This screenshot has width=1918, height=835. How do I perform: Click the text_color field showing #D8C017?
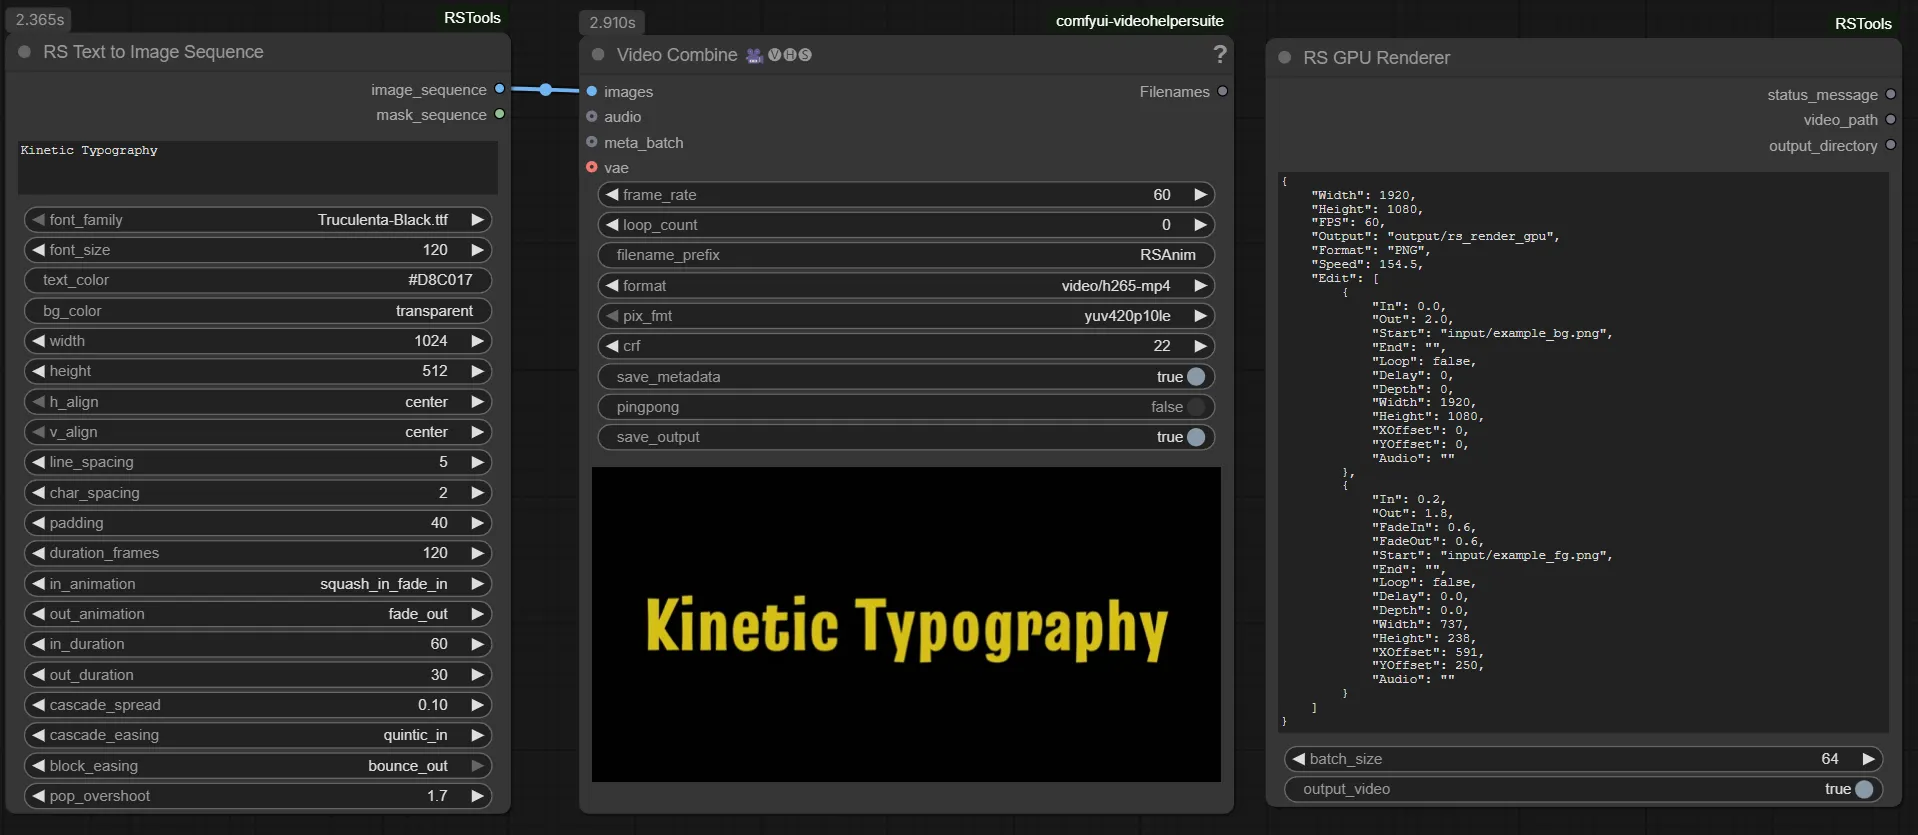click(x=258, y=280)
